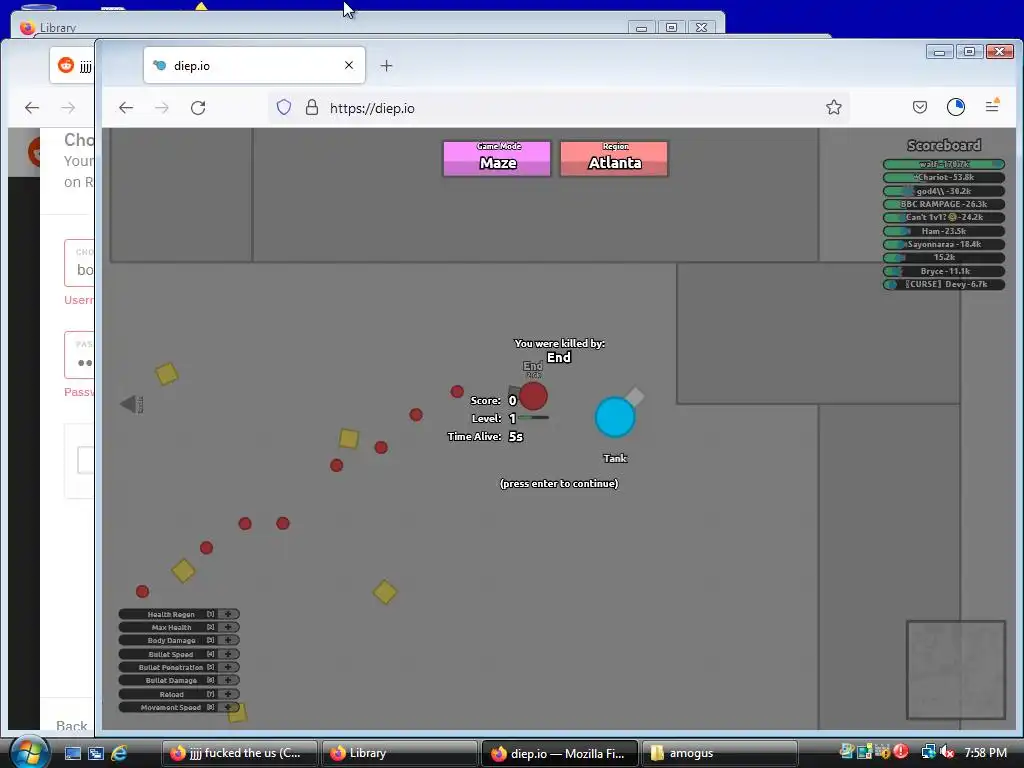Open the tracking protection shield icon
This screenshot has height=768, width=1024.
click(283, 108)
